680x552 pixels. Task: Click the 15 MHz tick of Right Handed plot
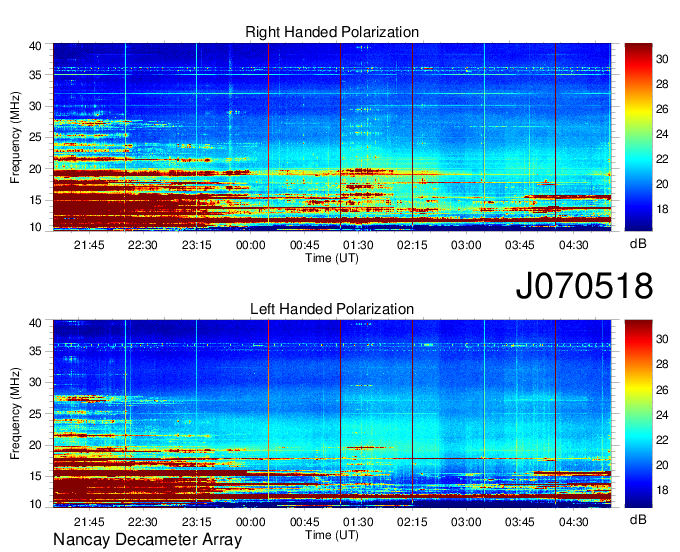(x=35, y=200)
